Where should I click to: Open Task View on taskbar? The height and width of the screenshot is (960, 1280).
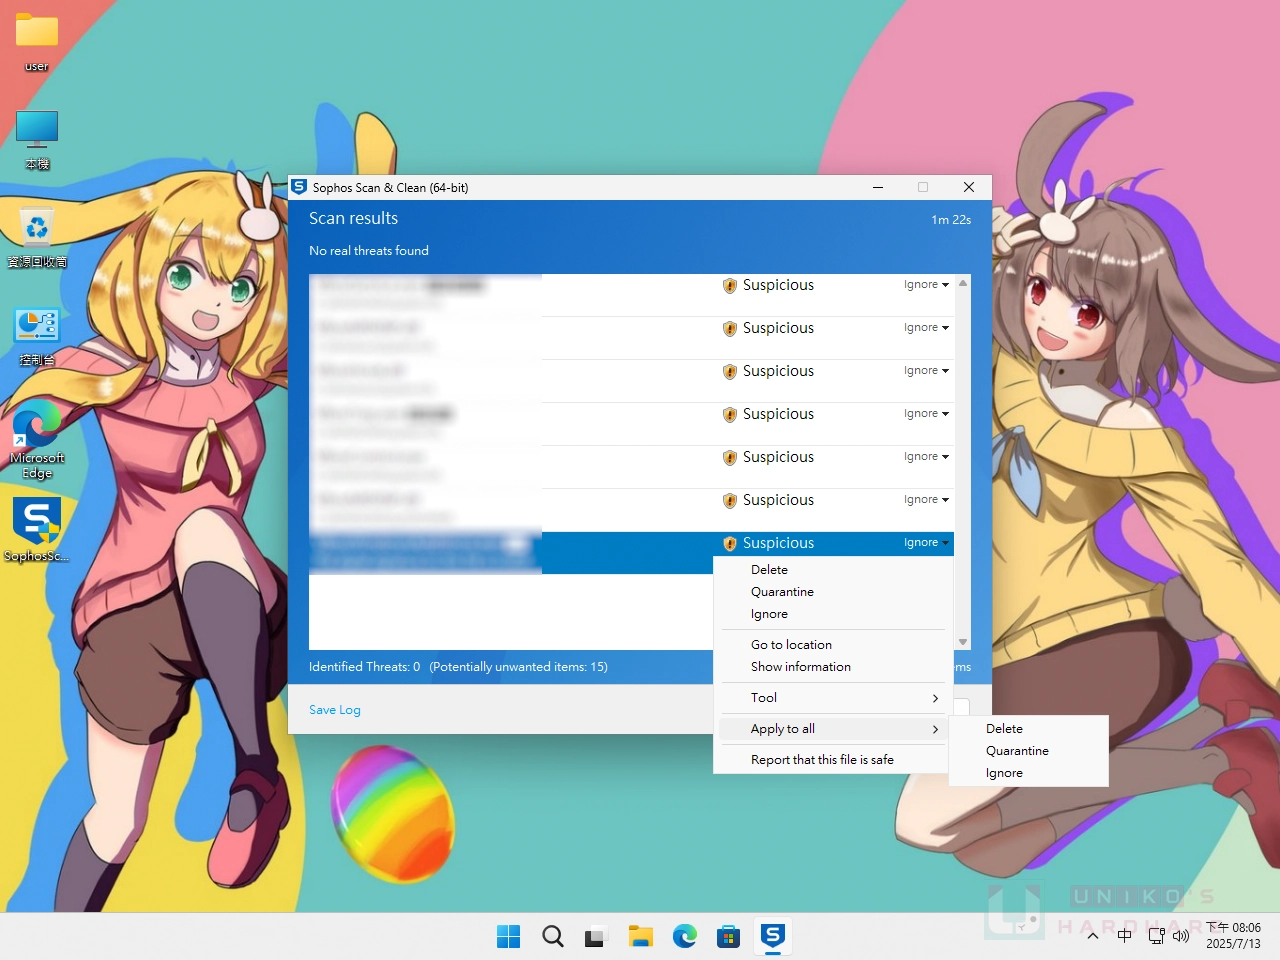tap(597, 936)
